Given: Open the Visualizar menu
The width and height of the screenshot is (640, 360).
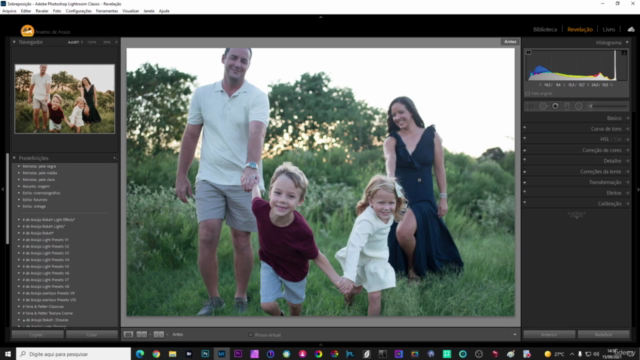Looking at the screenshot, I should coord(131,11).
